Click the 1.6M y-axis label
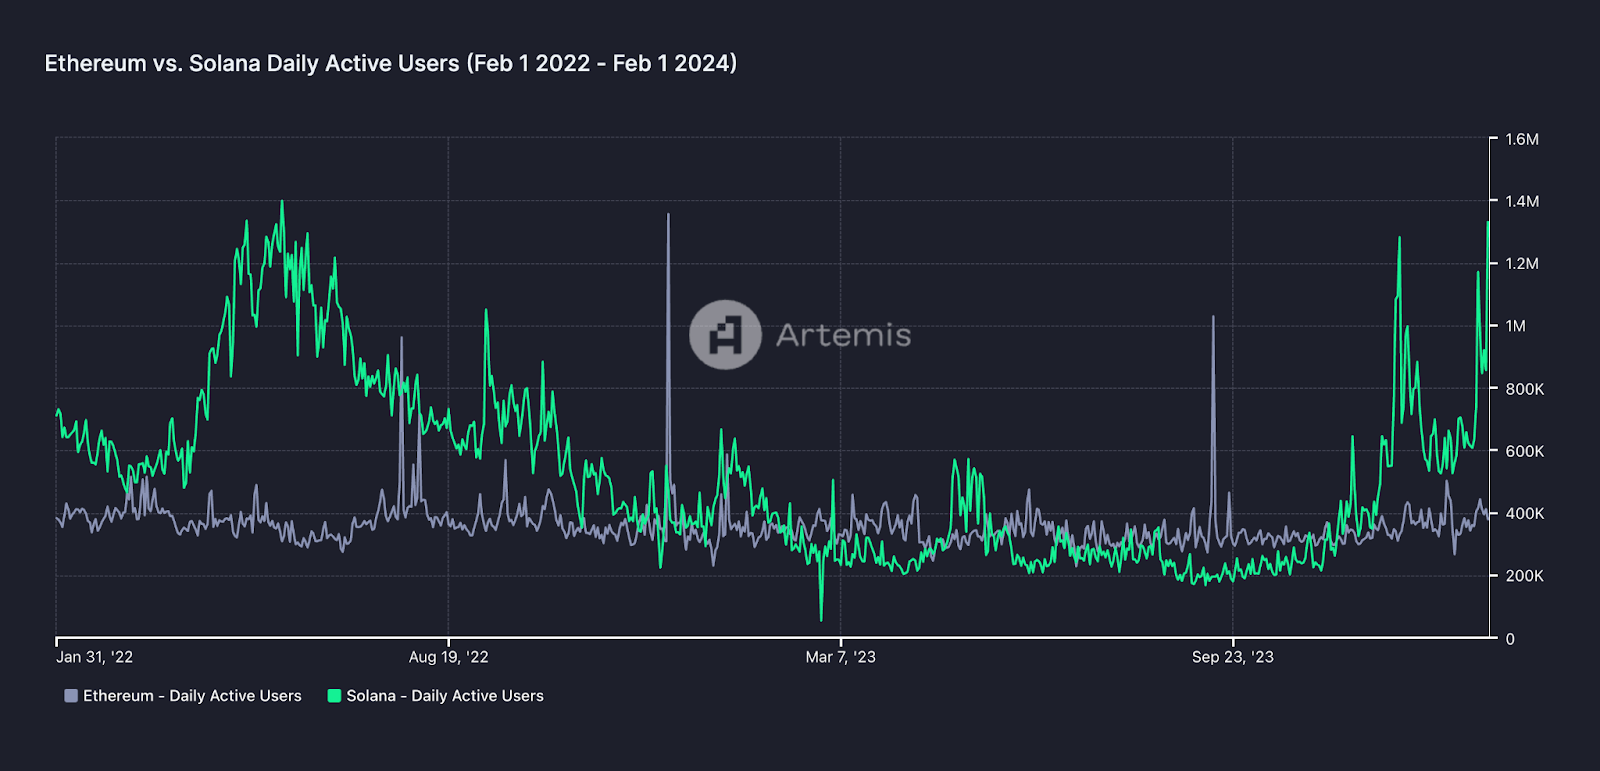 point(1521,139)
